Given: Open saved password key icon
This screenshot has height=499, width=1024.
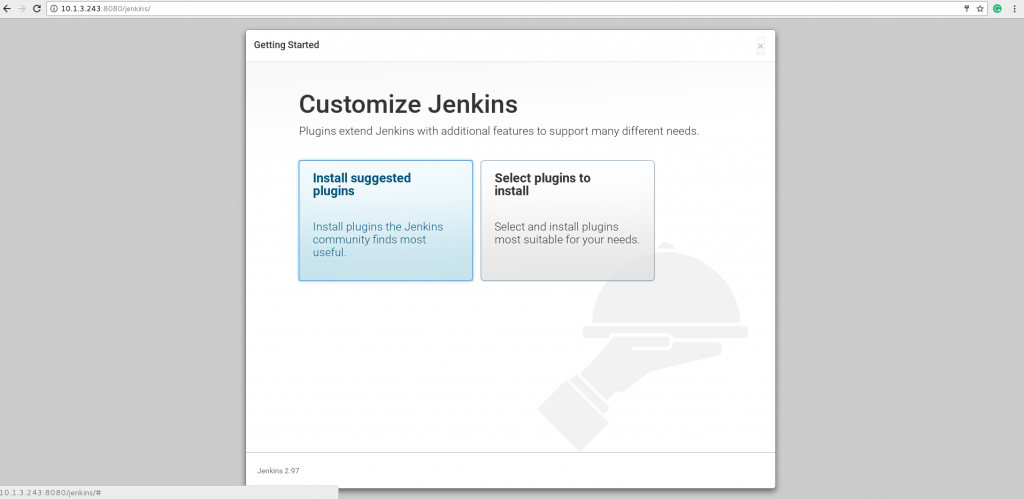Looking at the screenshot, I should [x=967, y=8].
